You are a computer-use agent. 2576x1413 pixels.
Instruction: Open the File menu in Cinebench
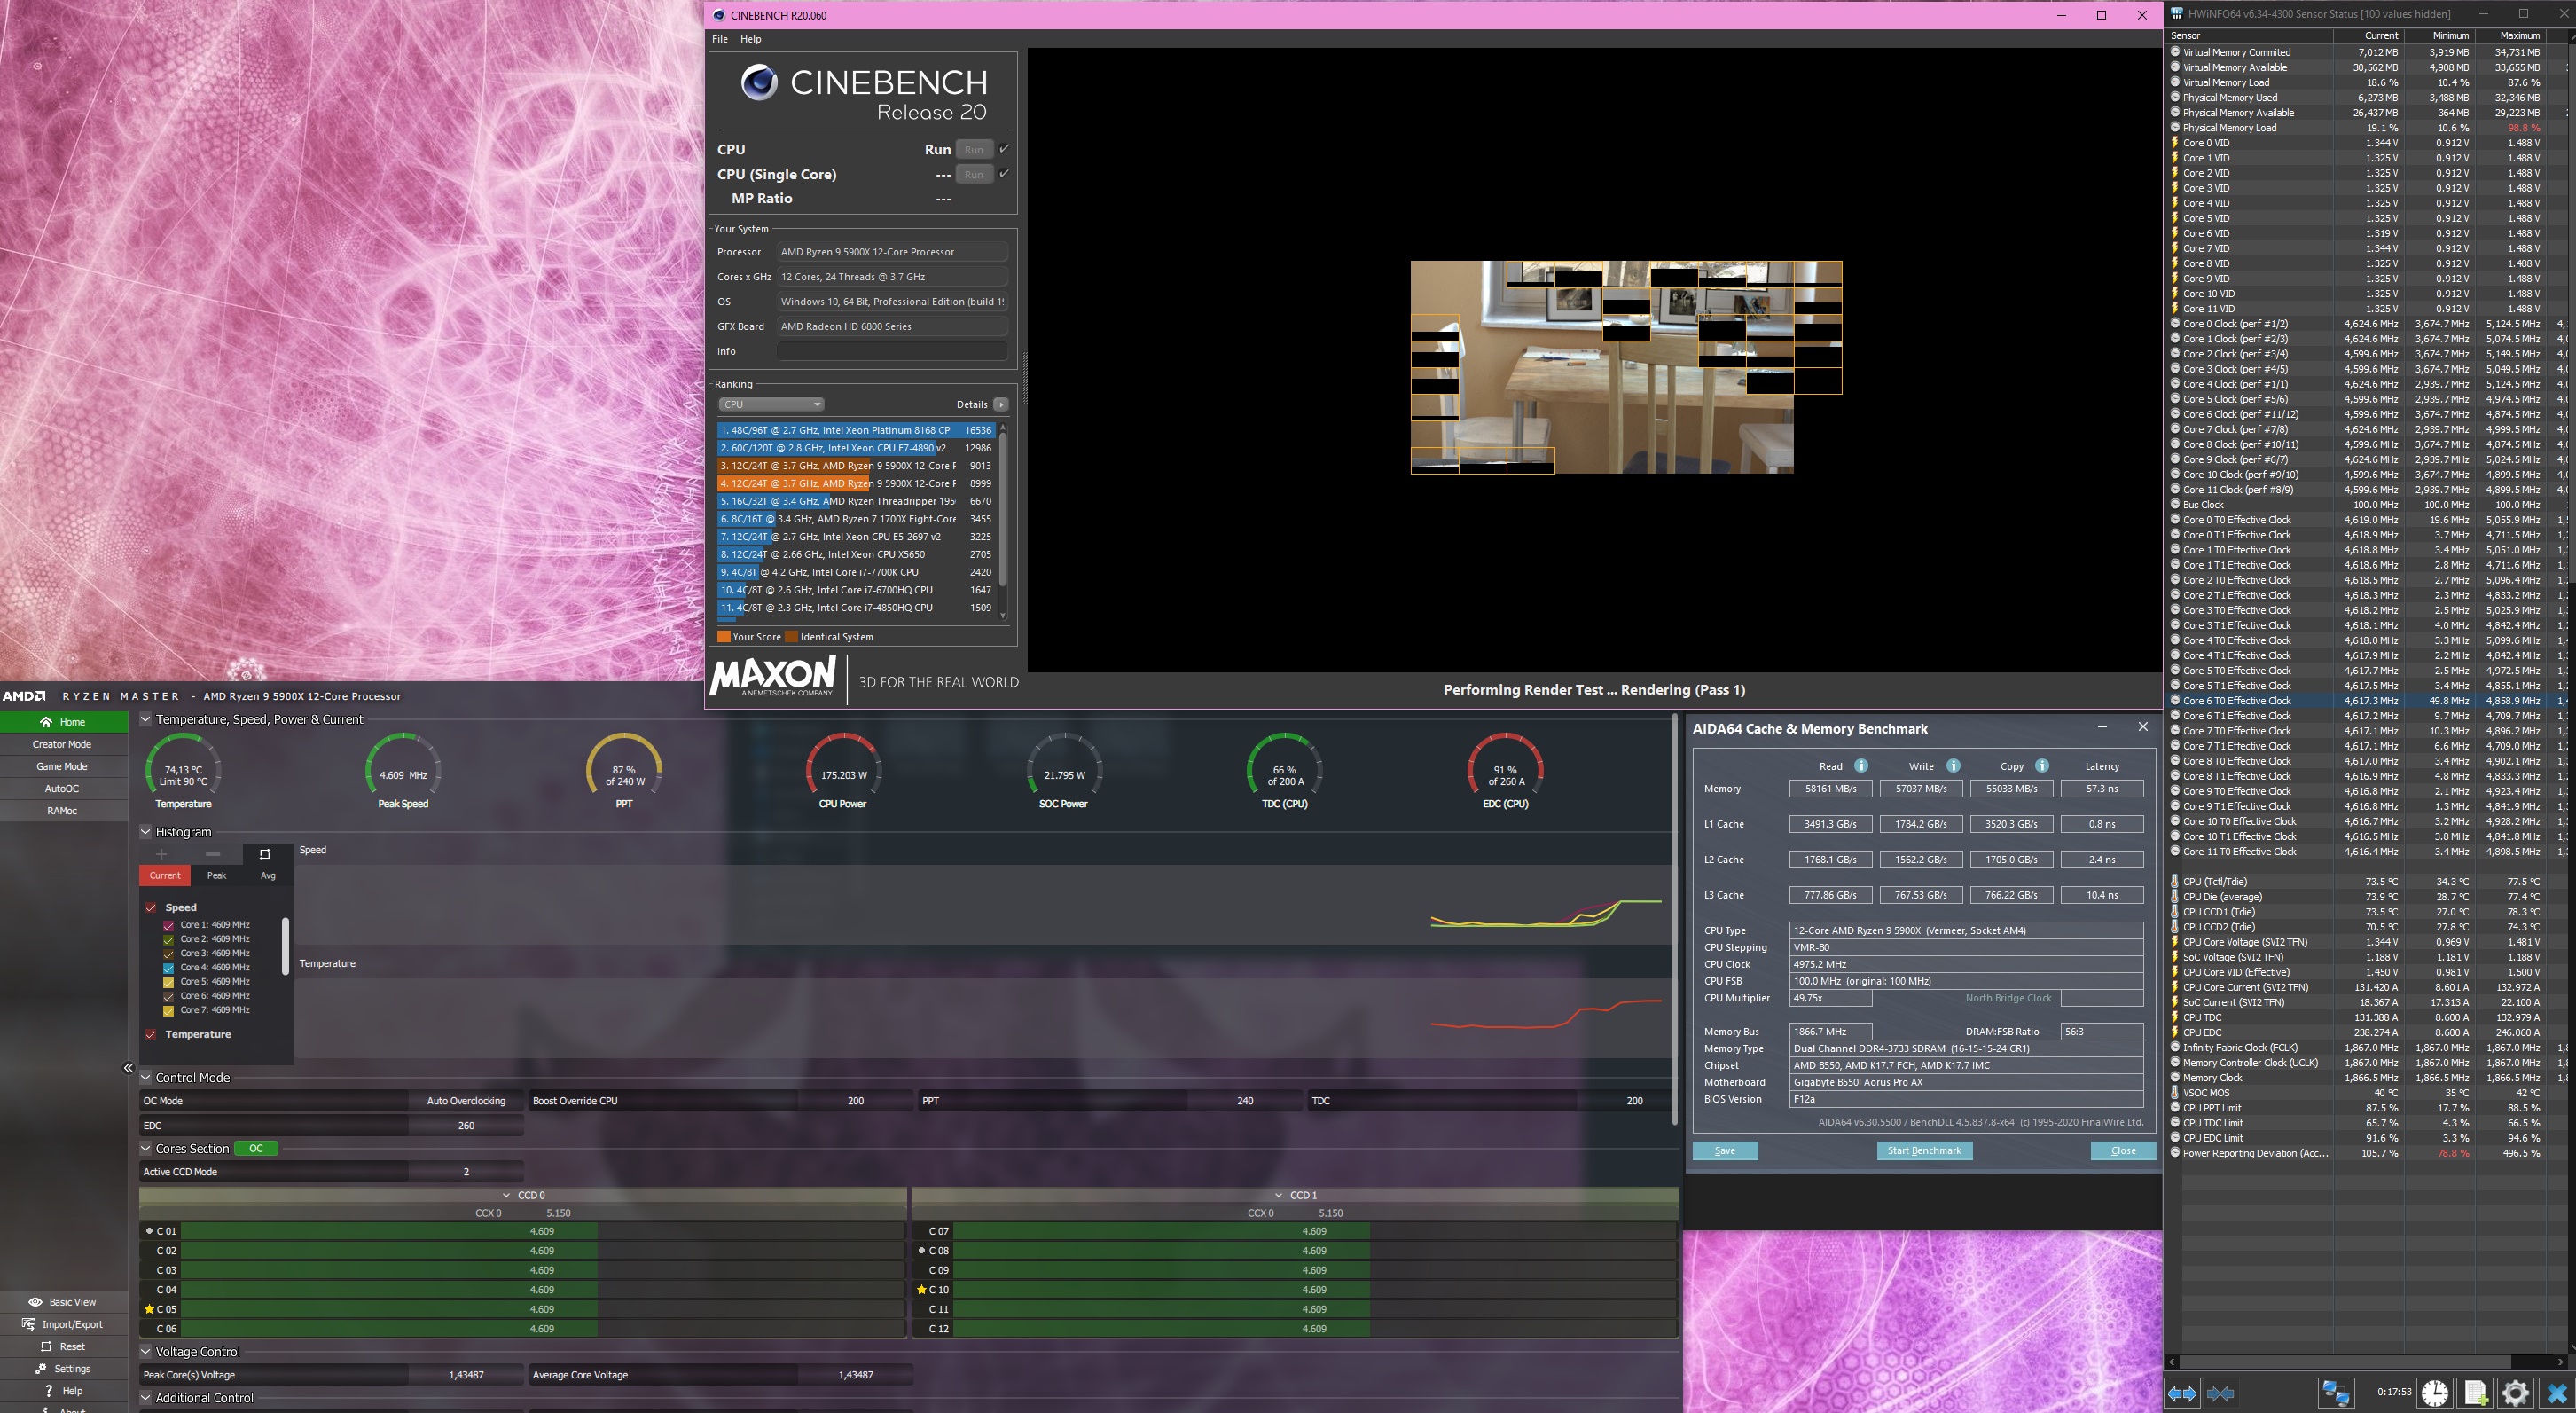(x=720, y=39)
